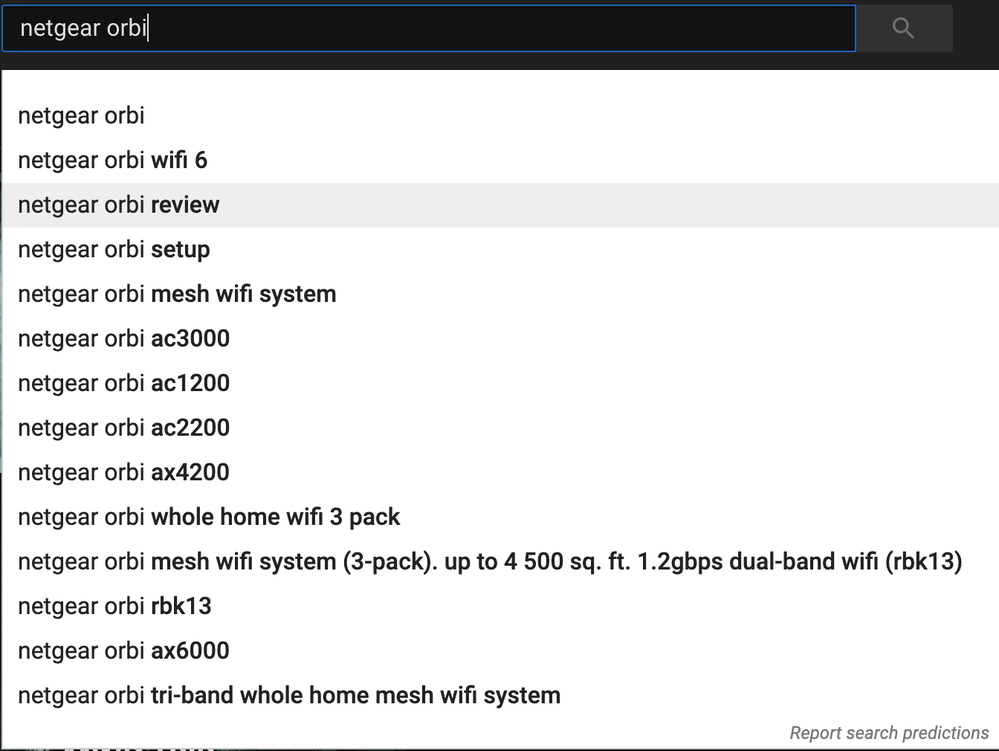
Task: Select highlighted 'netgear orbi review' suggestion
Action: pyautogui.click(x=119, y=205)
